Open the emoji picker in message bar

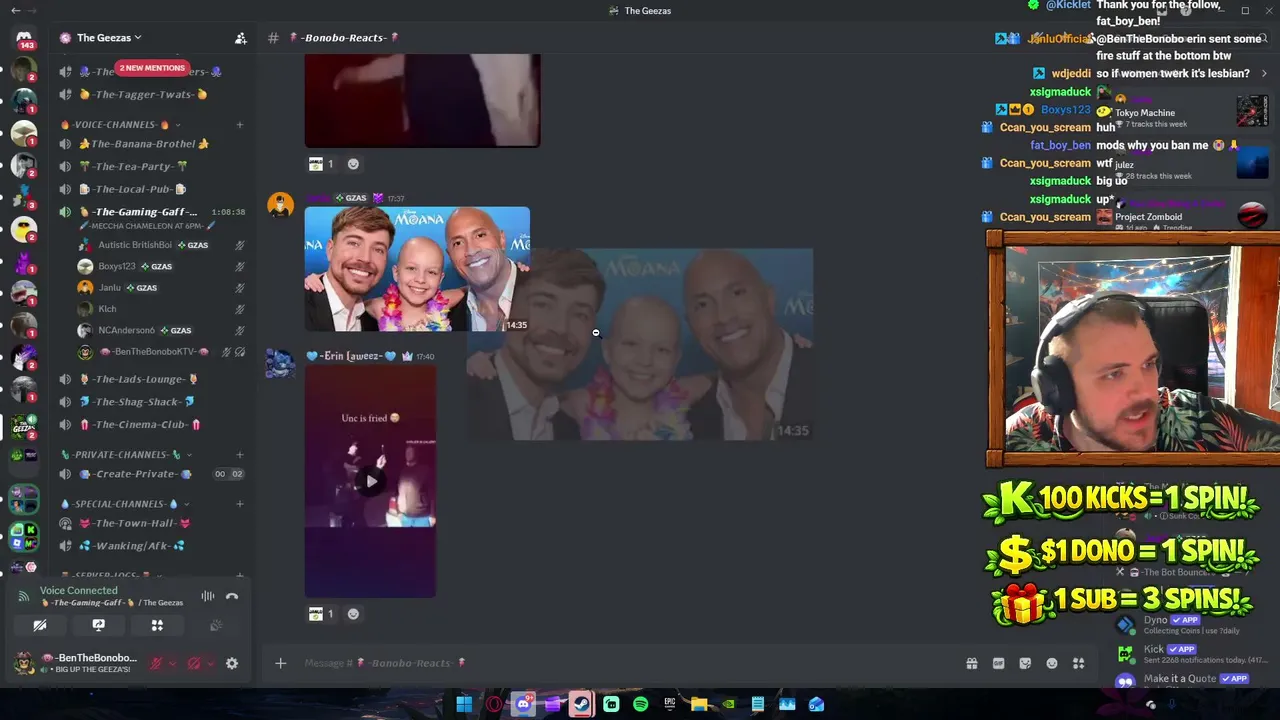coord(1052,663)
